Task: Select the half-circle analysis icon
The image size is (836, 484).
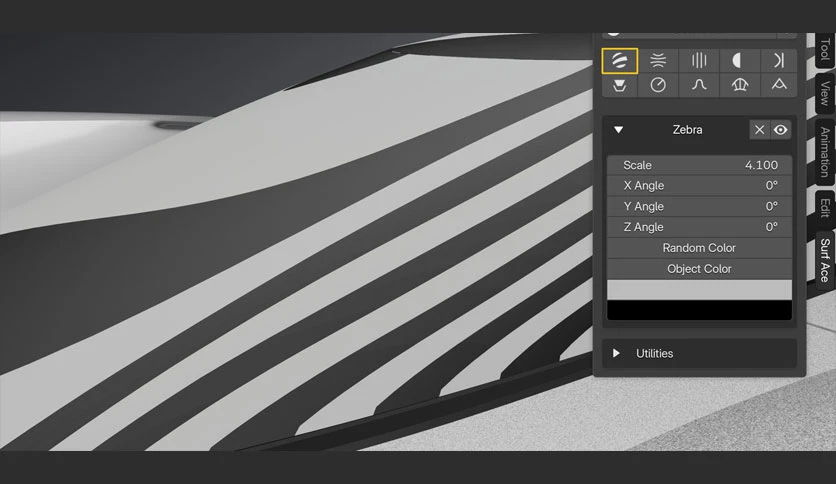Action: tap(739, 61)
